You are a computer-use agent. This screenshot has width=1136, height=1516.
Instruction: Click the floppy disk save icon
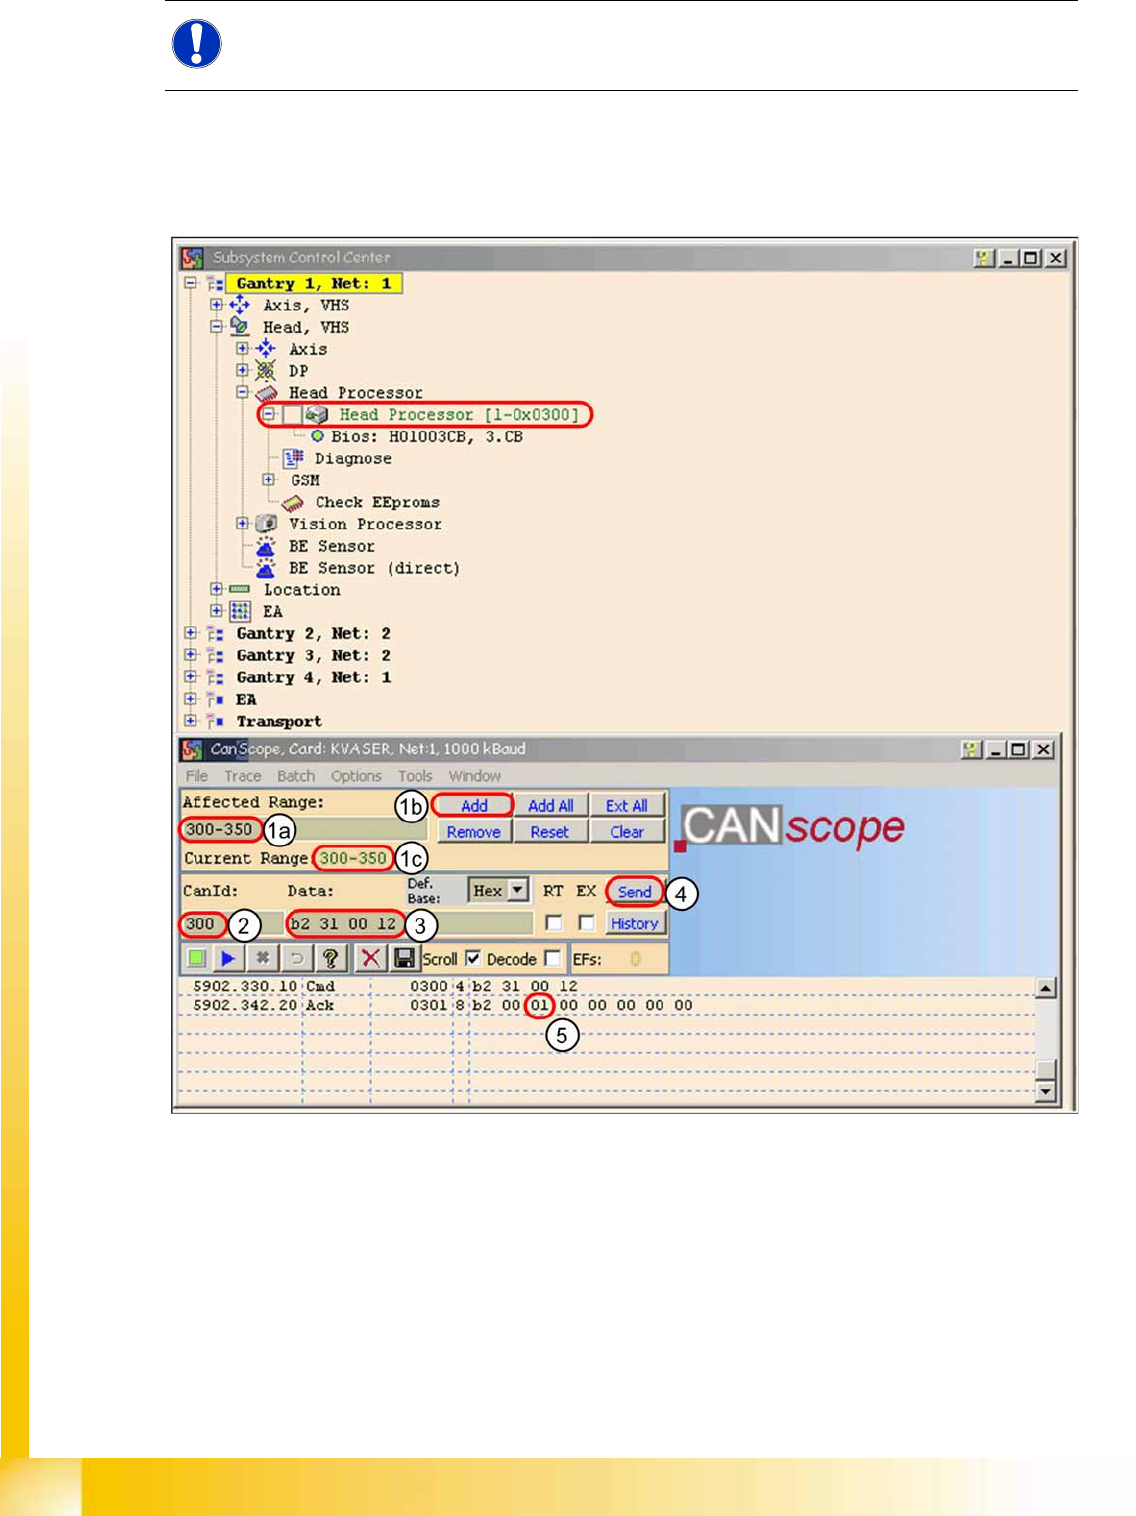404,958
